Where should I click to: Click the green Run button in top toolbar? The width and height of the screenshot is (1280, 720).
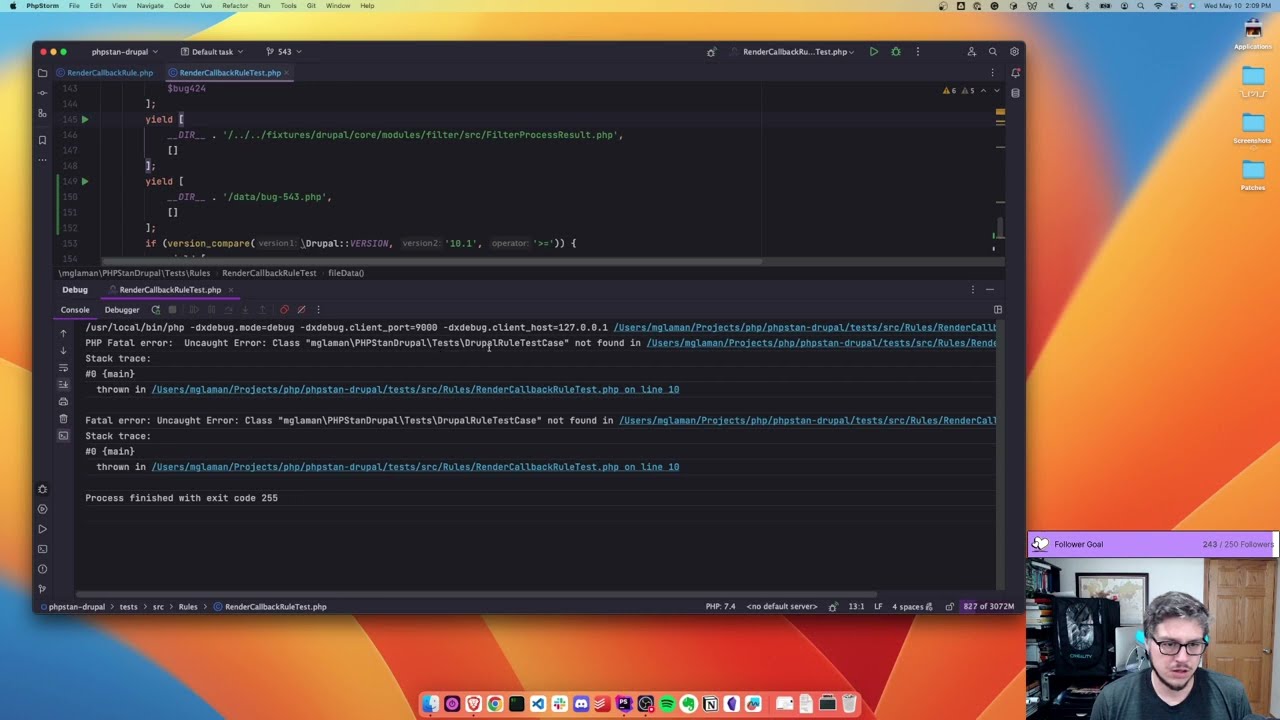pos(874,52)
